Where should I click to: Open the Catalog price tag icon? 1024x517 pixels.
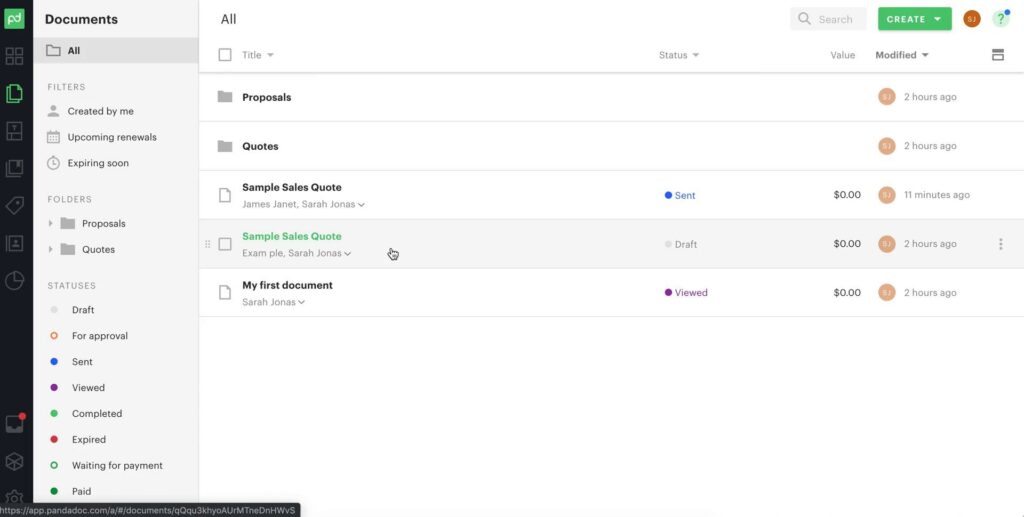click(x=14, y=205)
